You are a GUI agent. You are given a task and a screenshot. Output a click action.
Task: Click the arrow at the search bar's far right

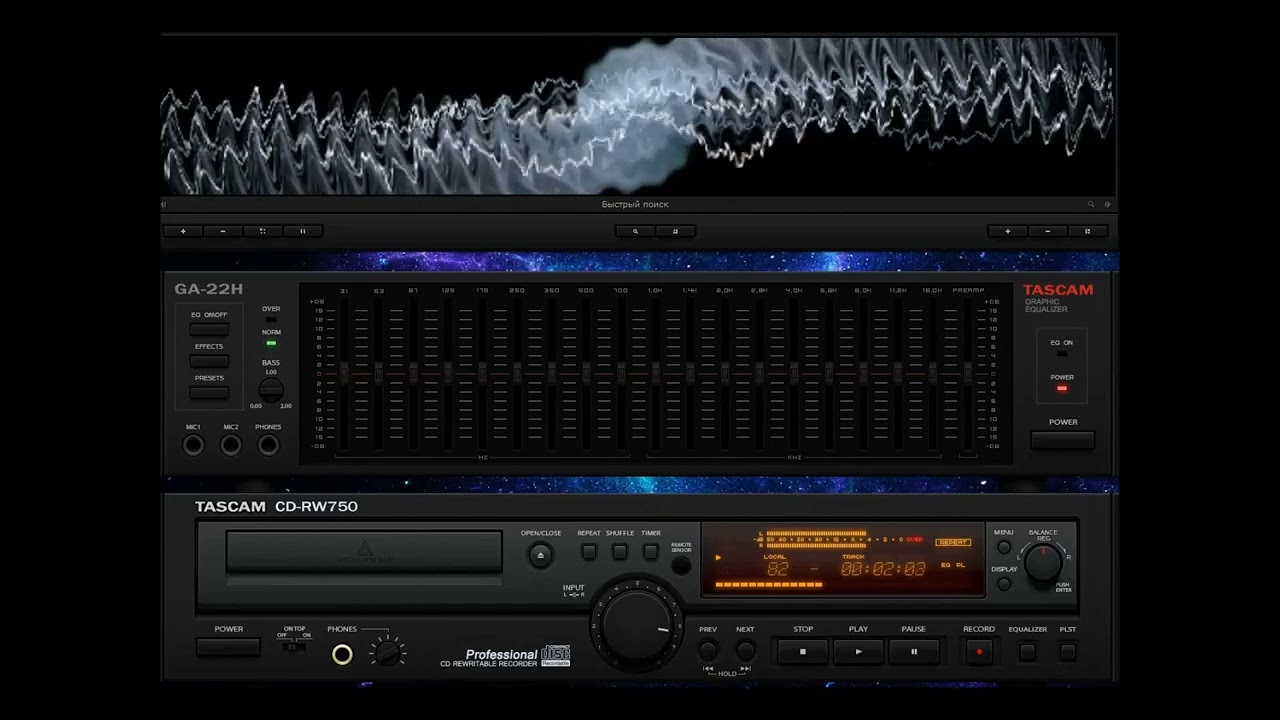coord(1108,204)
